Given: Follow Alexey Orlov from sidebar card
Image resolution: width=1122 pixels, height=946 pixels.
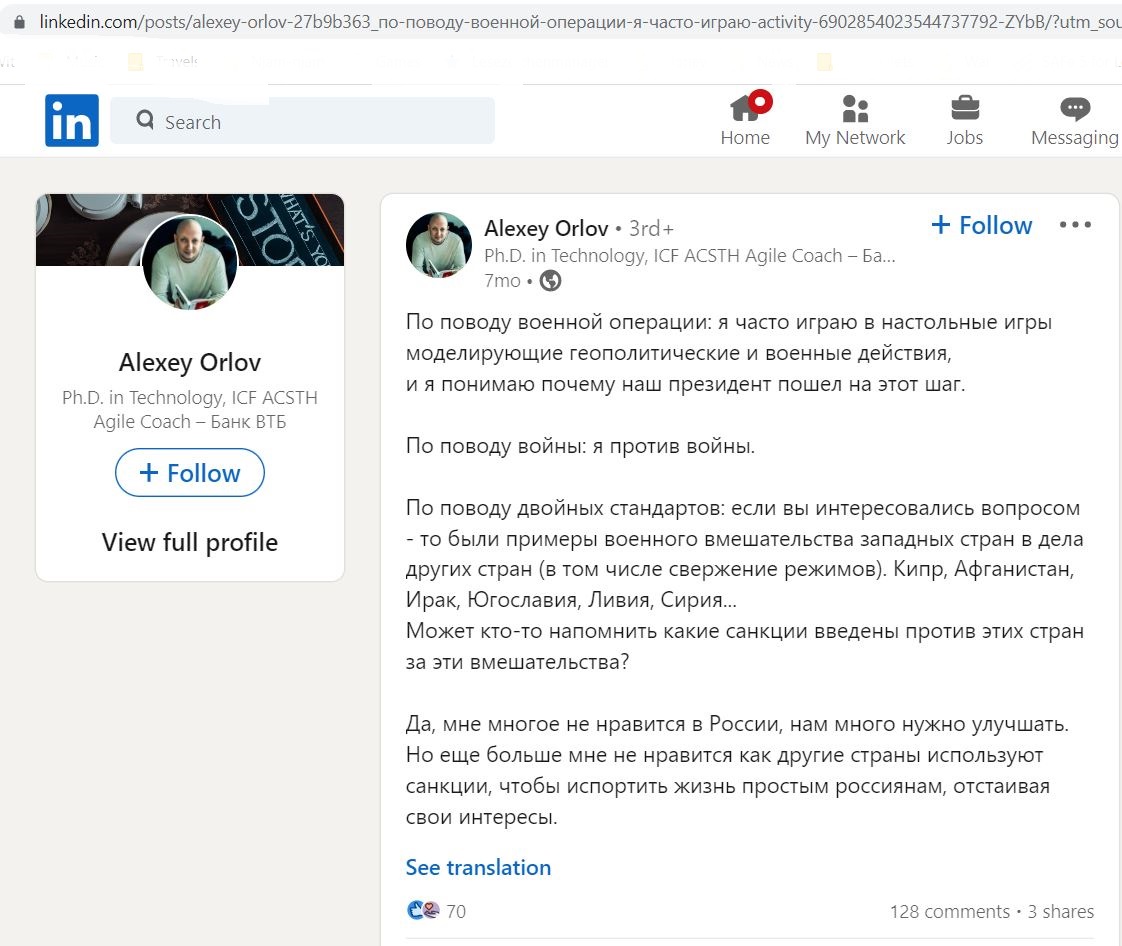Looking at the screenshot, I should click(190, 472).
